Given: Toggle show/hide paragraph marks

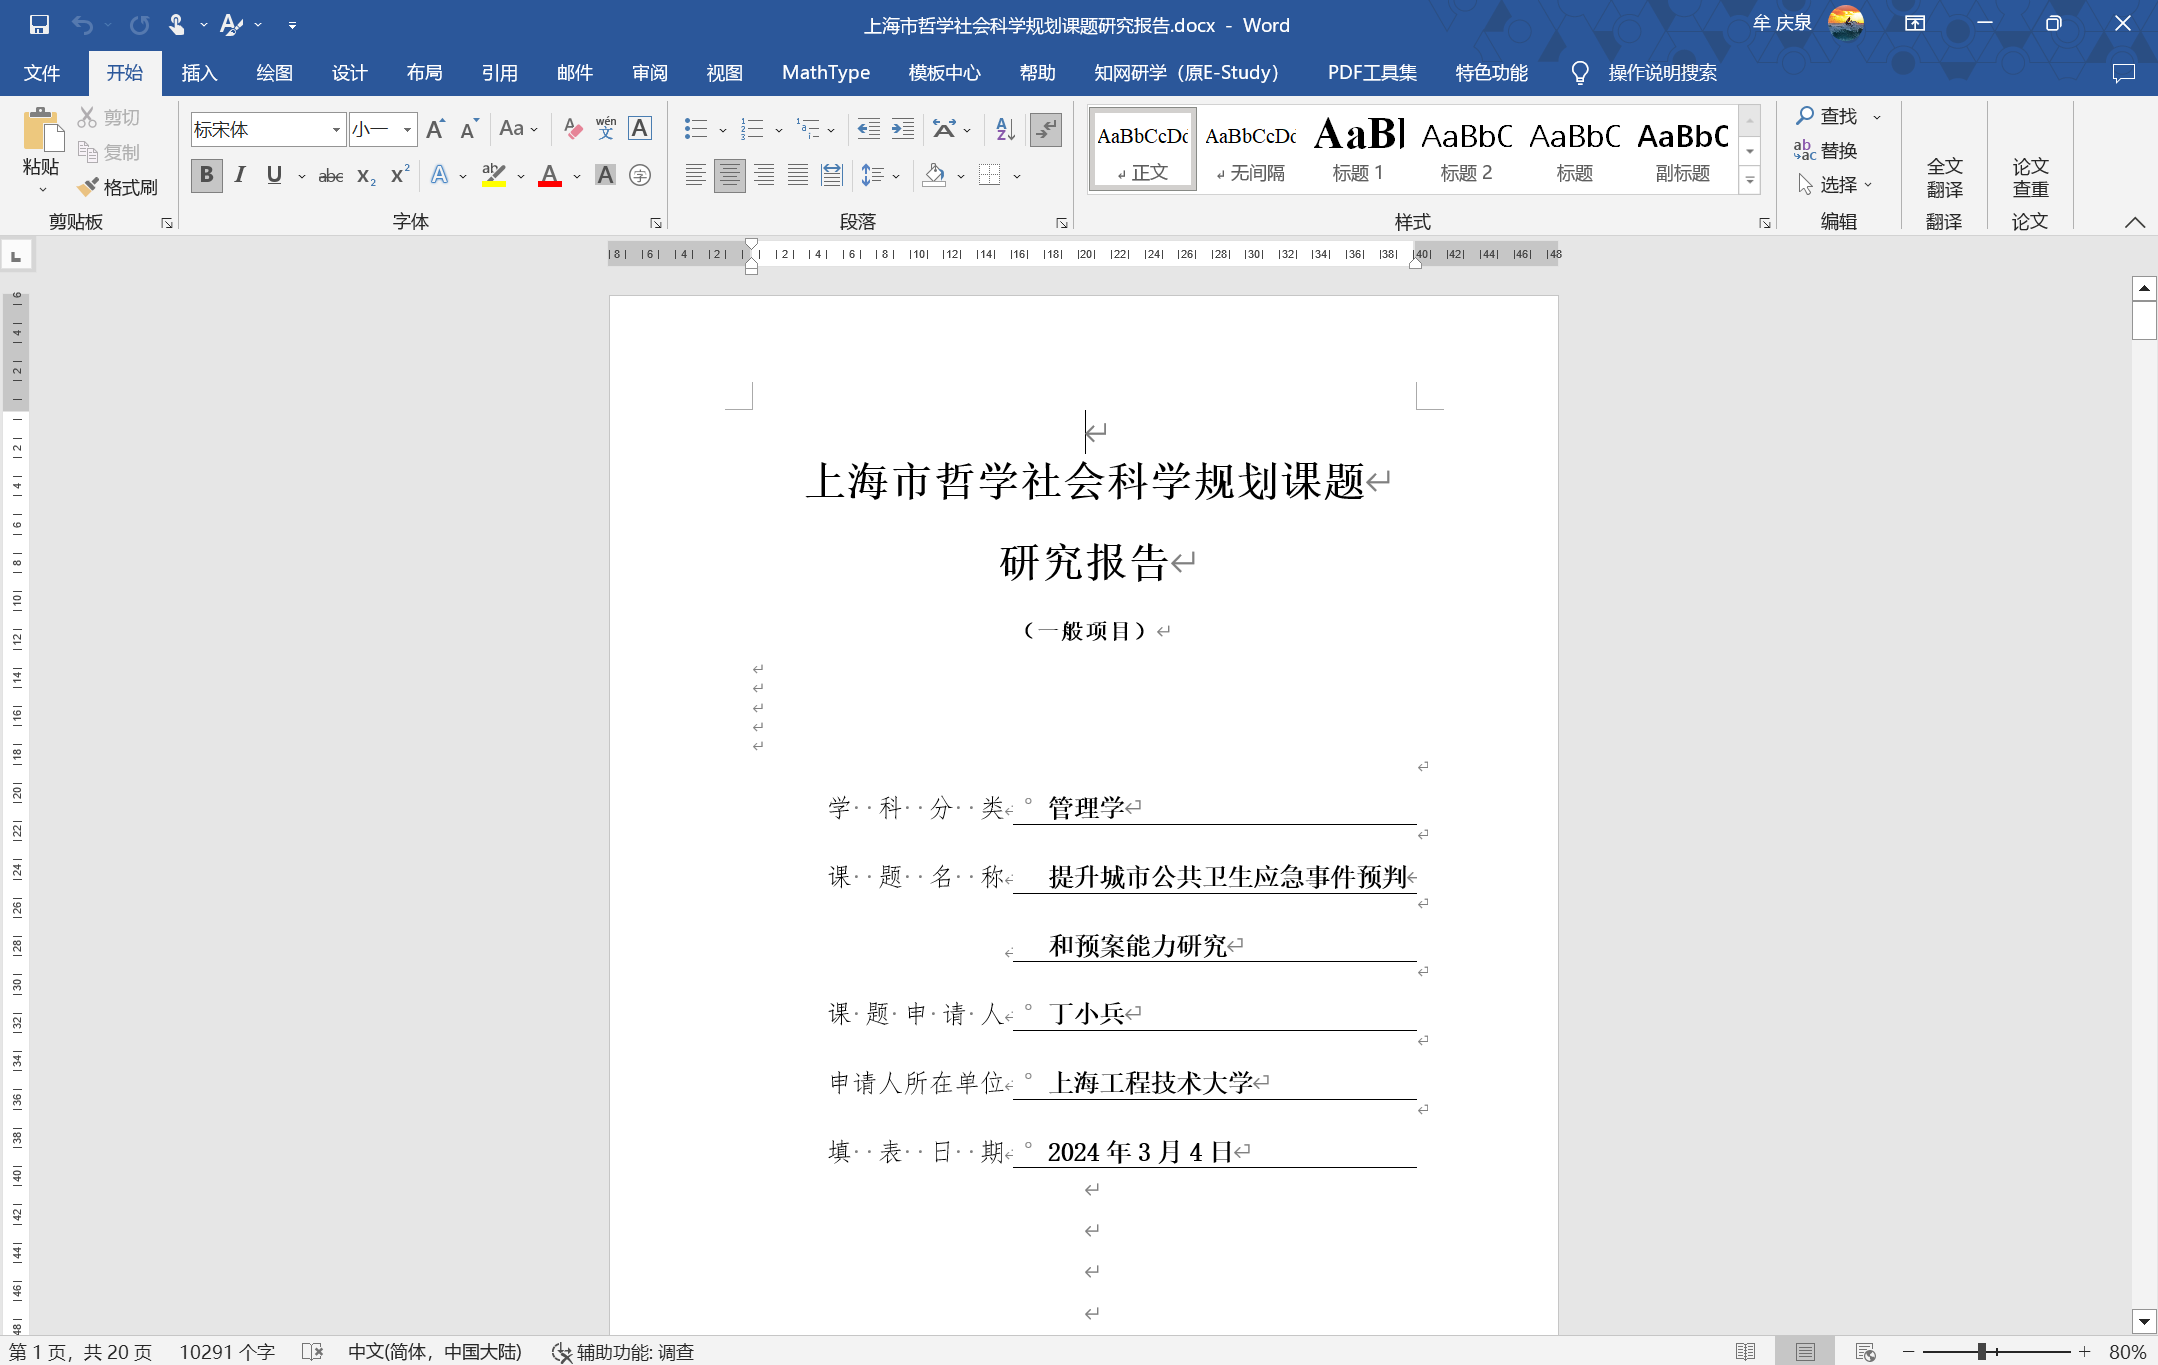Looking at the screenshot, I should pyautogui.click(x=1046, y=129).
